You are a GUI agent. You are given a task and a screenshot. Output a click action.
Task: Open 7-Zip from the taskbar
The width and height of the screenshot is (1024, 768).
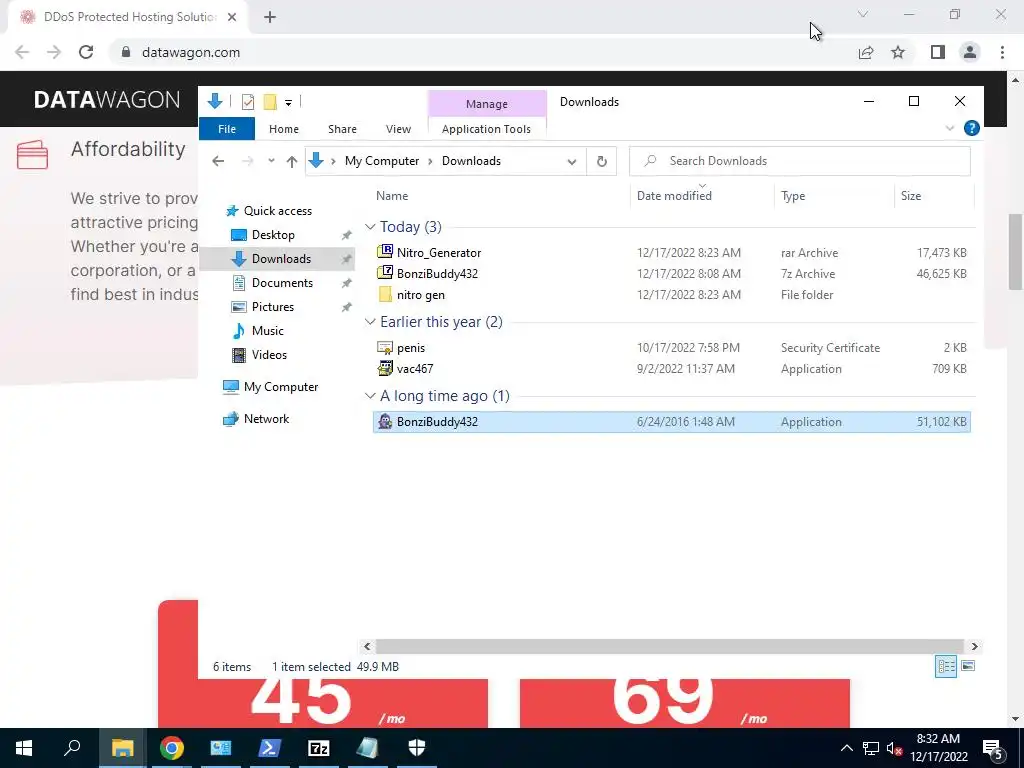click(x=319, y=748)
